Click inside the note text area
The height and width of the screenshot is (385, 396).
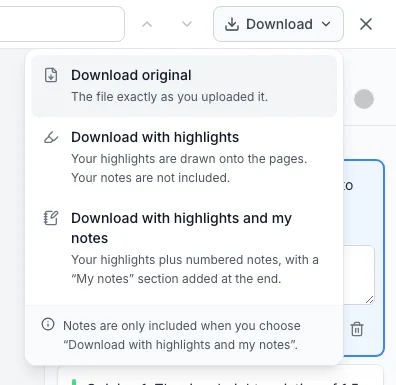359,275
